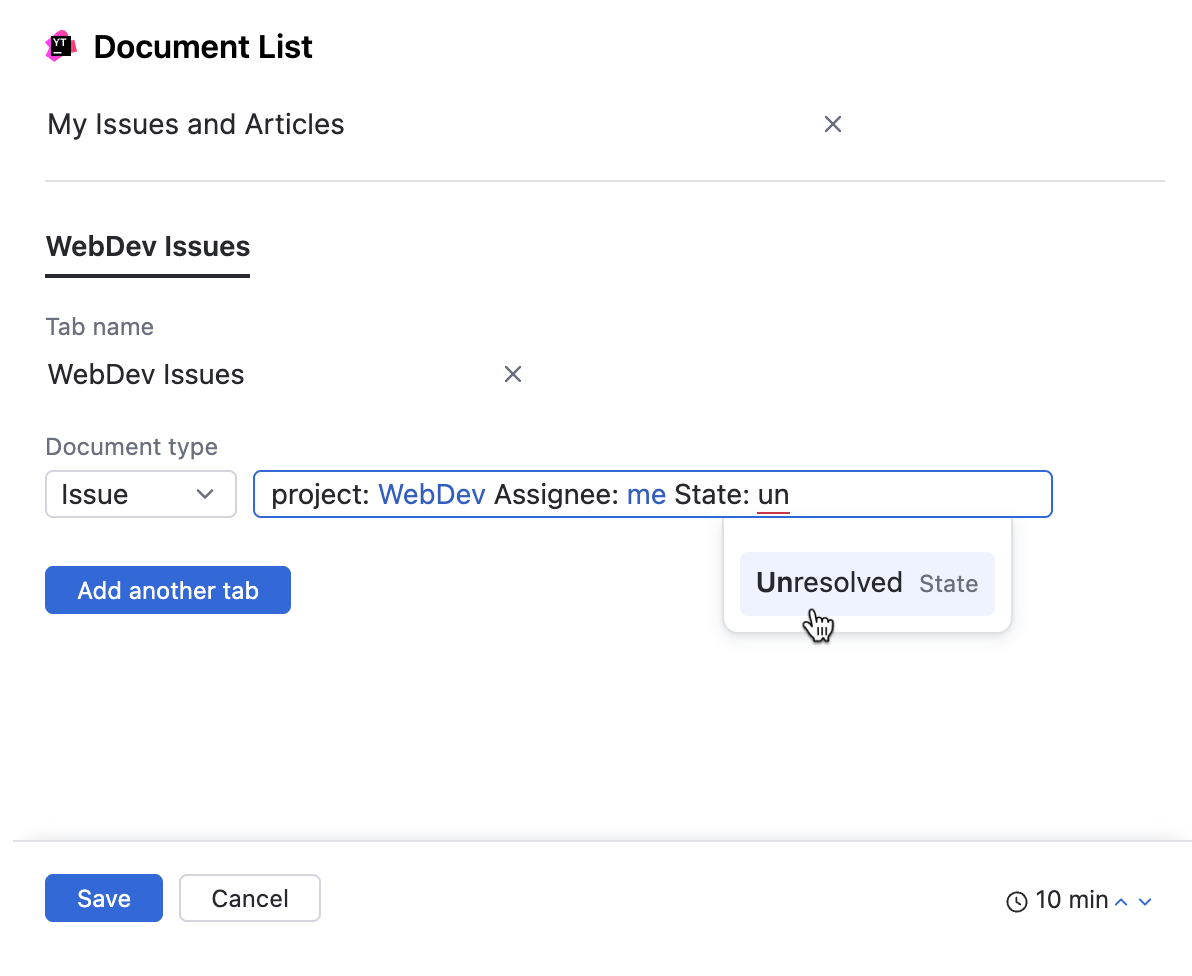This screenshot has width=1192, height=976.
Task: Click inside the search query field
Action: pyautogui.click(x=900, y=493)
